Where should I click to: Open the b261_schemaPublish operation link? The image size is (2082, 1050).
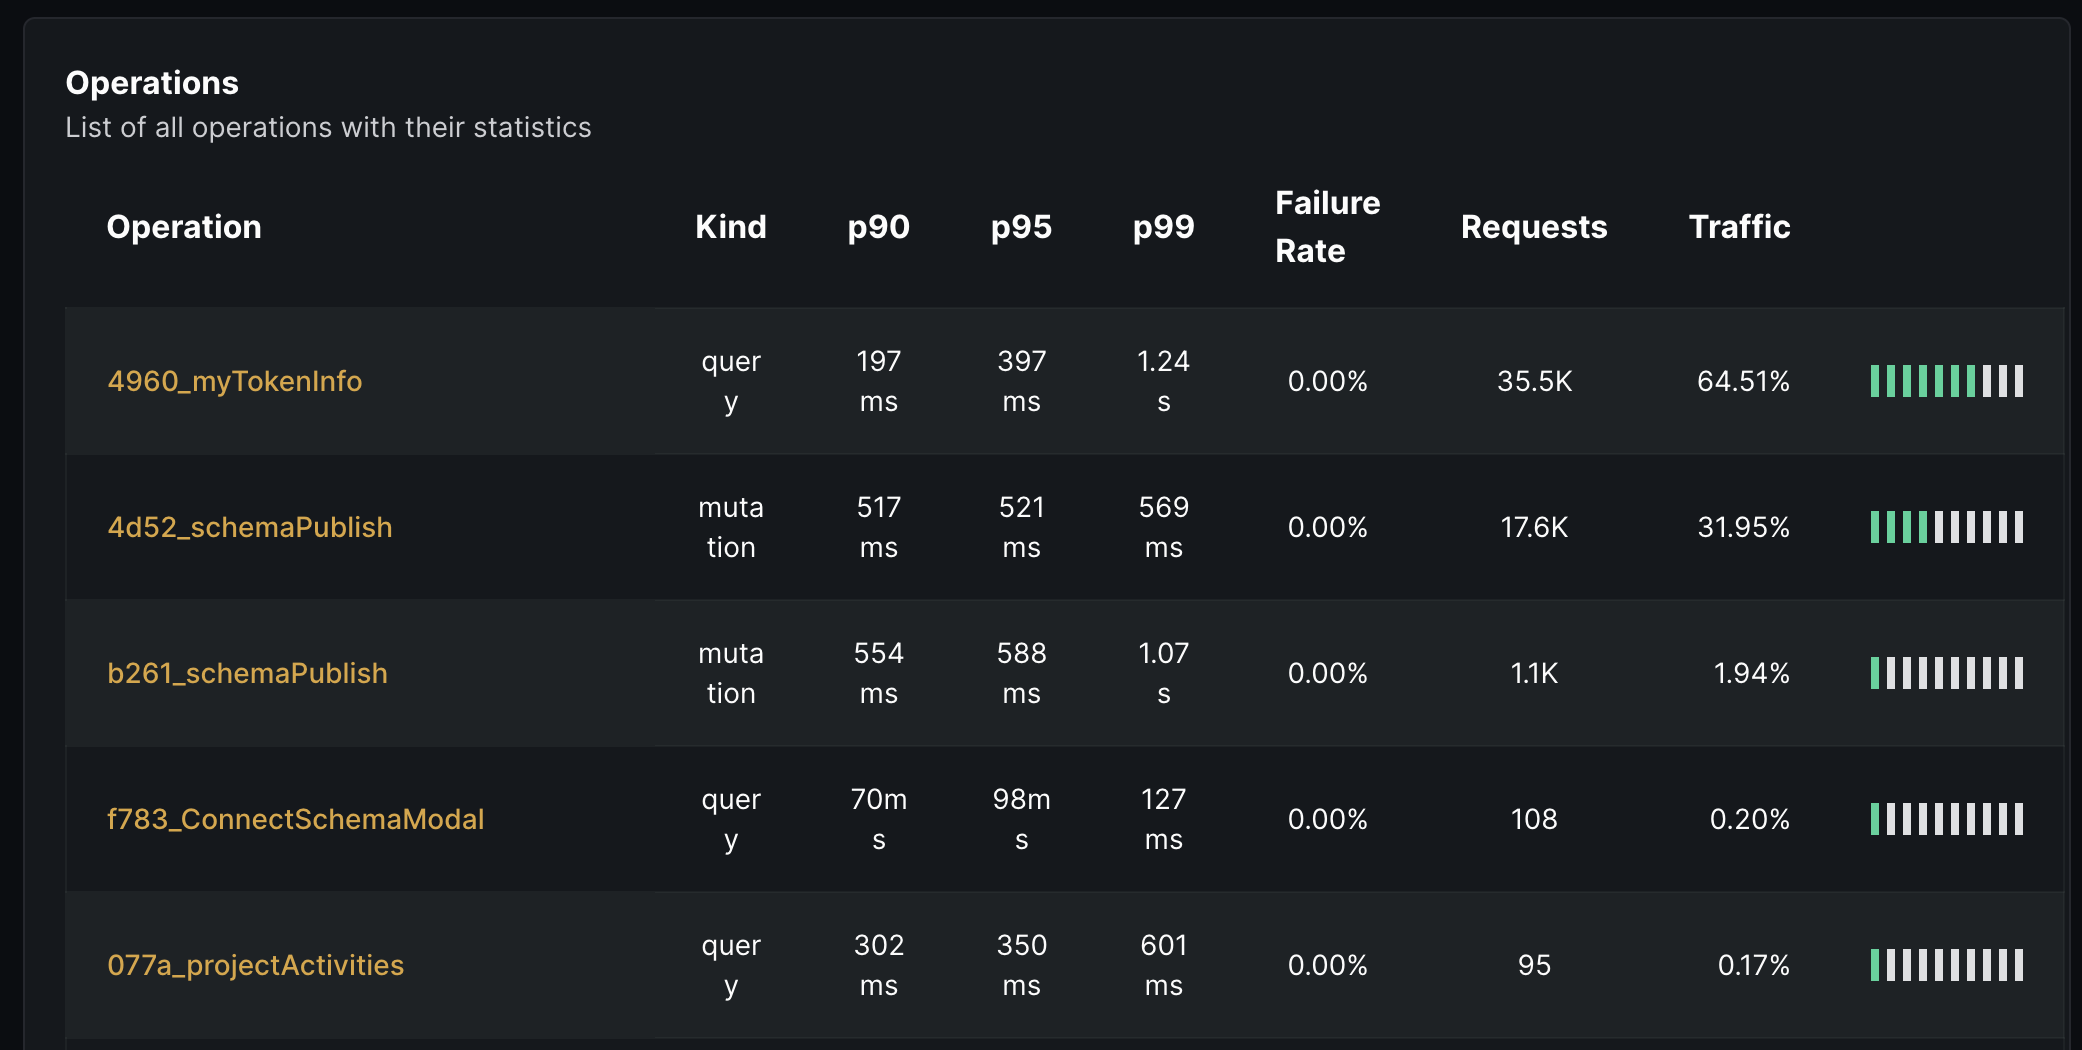pos(247,673)
